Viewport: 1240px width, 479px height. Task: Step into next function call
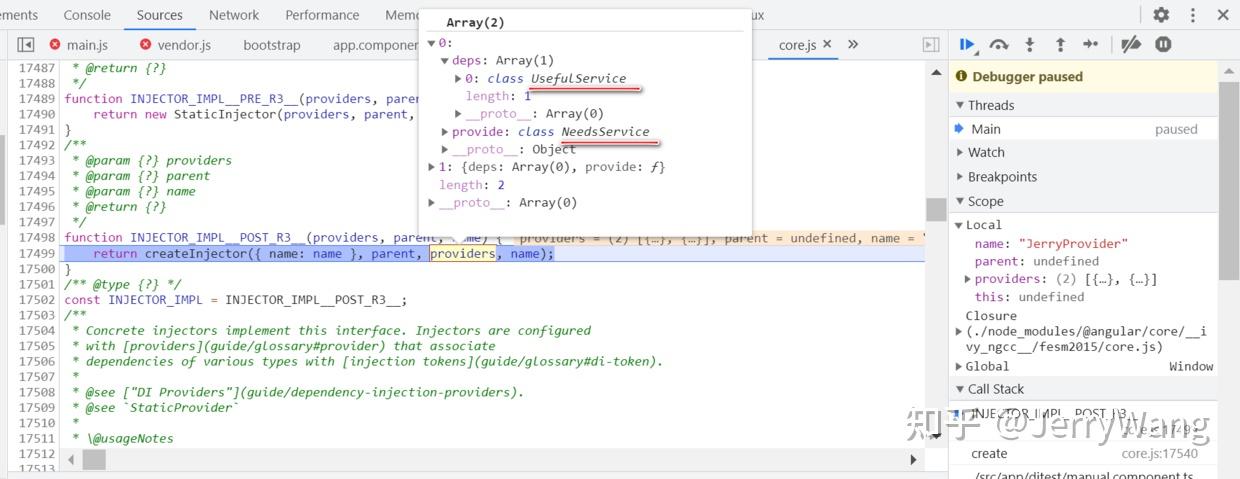click(1029, 44)
